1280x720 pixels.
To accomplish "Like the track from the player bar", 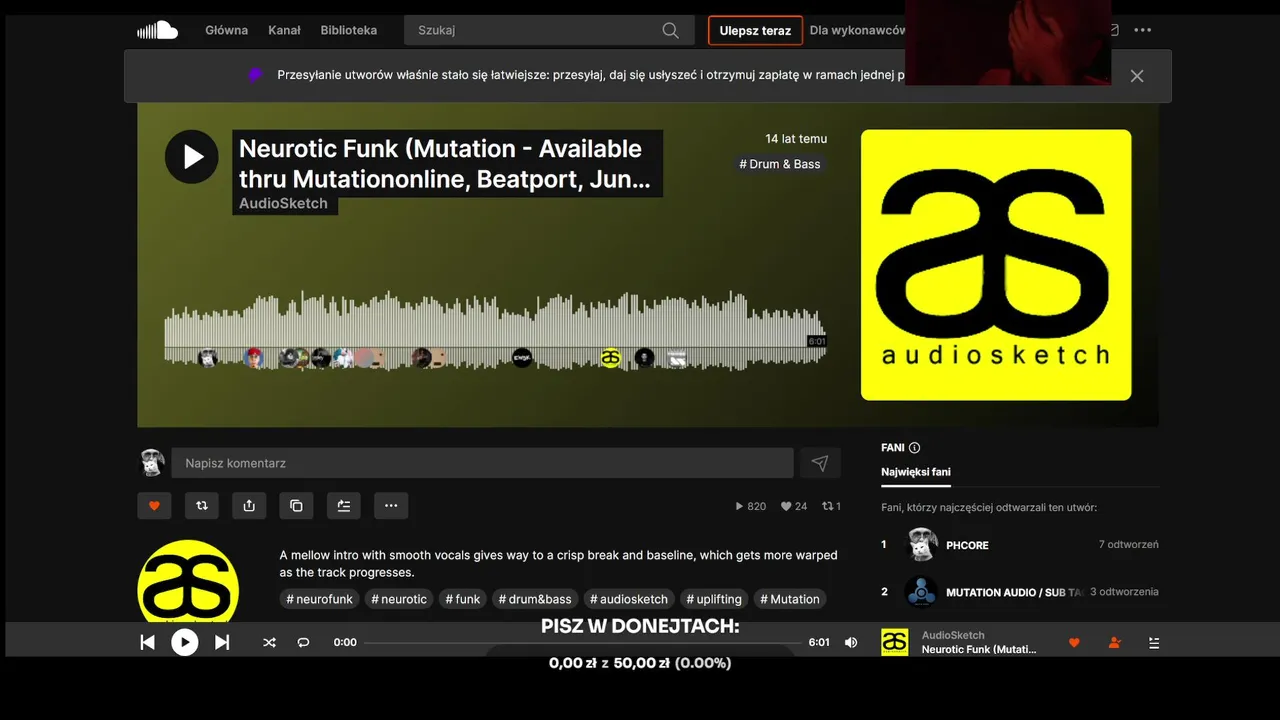I will click(x=1074, y=642).
